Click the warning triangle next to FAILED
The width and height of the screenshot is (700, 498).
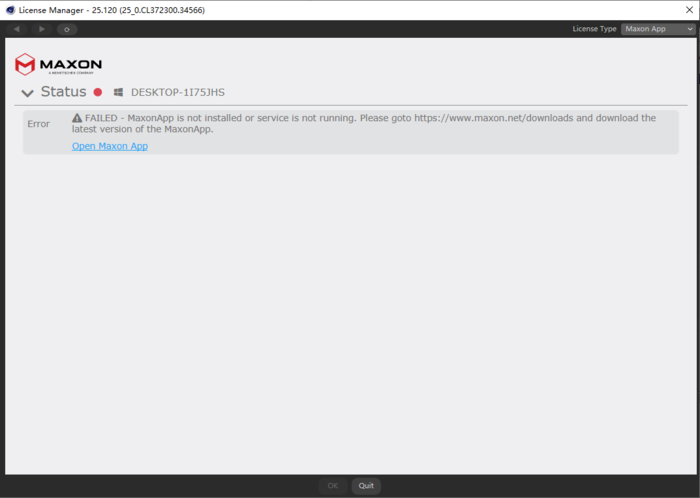[x=77, y=118]
